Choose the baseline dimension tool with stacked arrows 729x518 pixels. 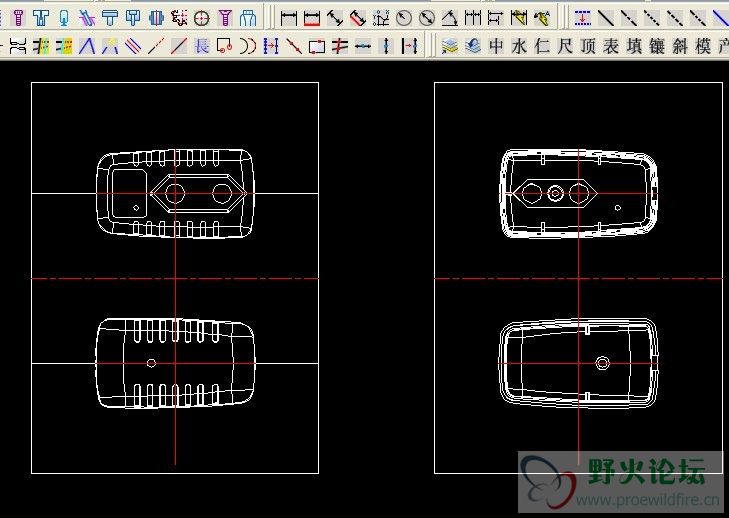click(496, 18)
